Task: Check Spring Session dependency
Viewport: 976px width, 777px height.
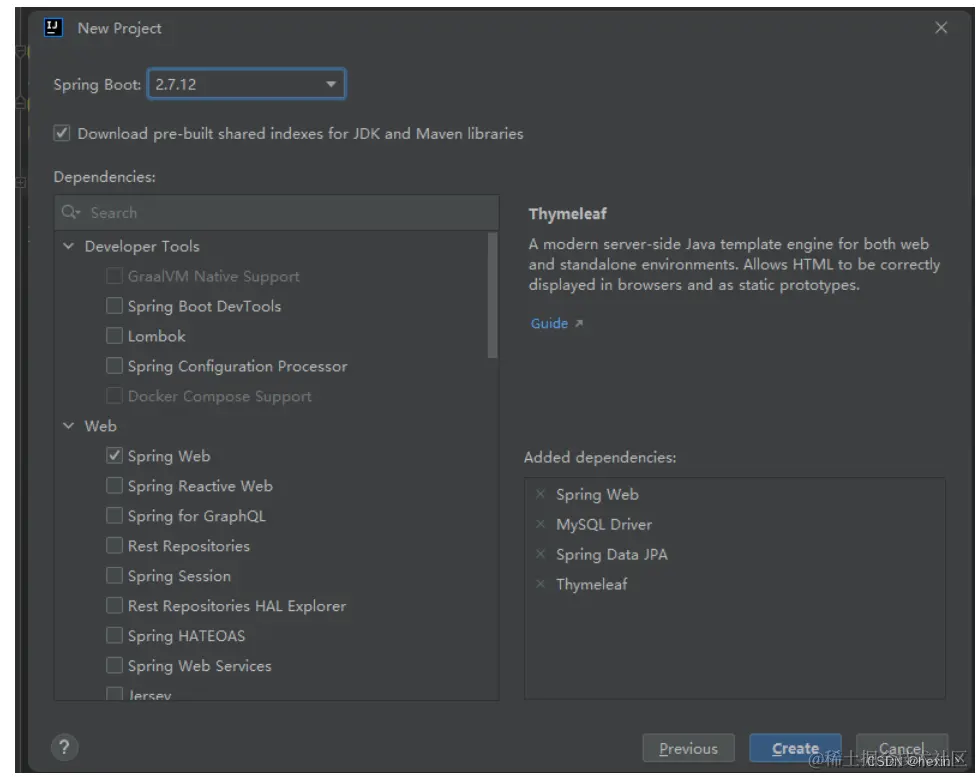Action: pyautogui.click(x=114, y=575)
